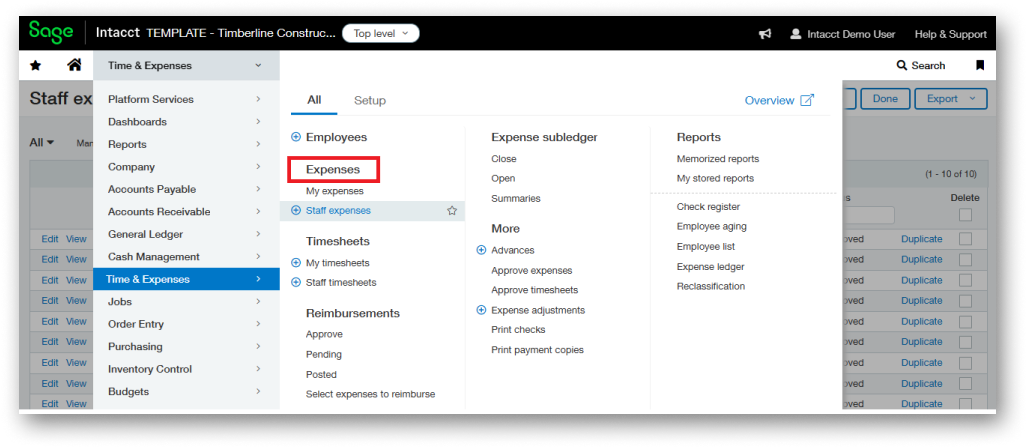
Task: Go to the home icon
Action: (75, 65)
